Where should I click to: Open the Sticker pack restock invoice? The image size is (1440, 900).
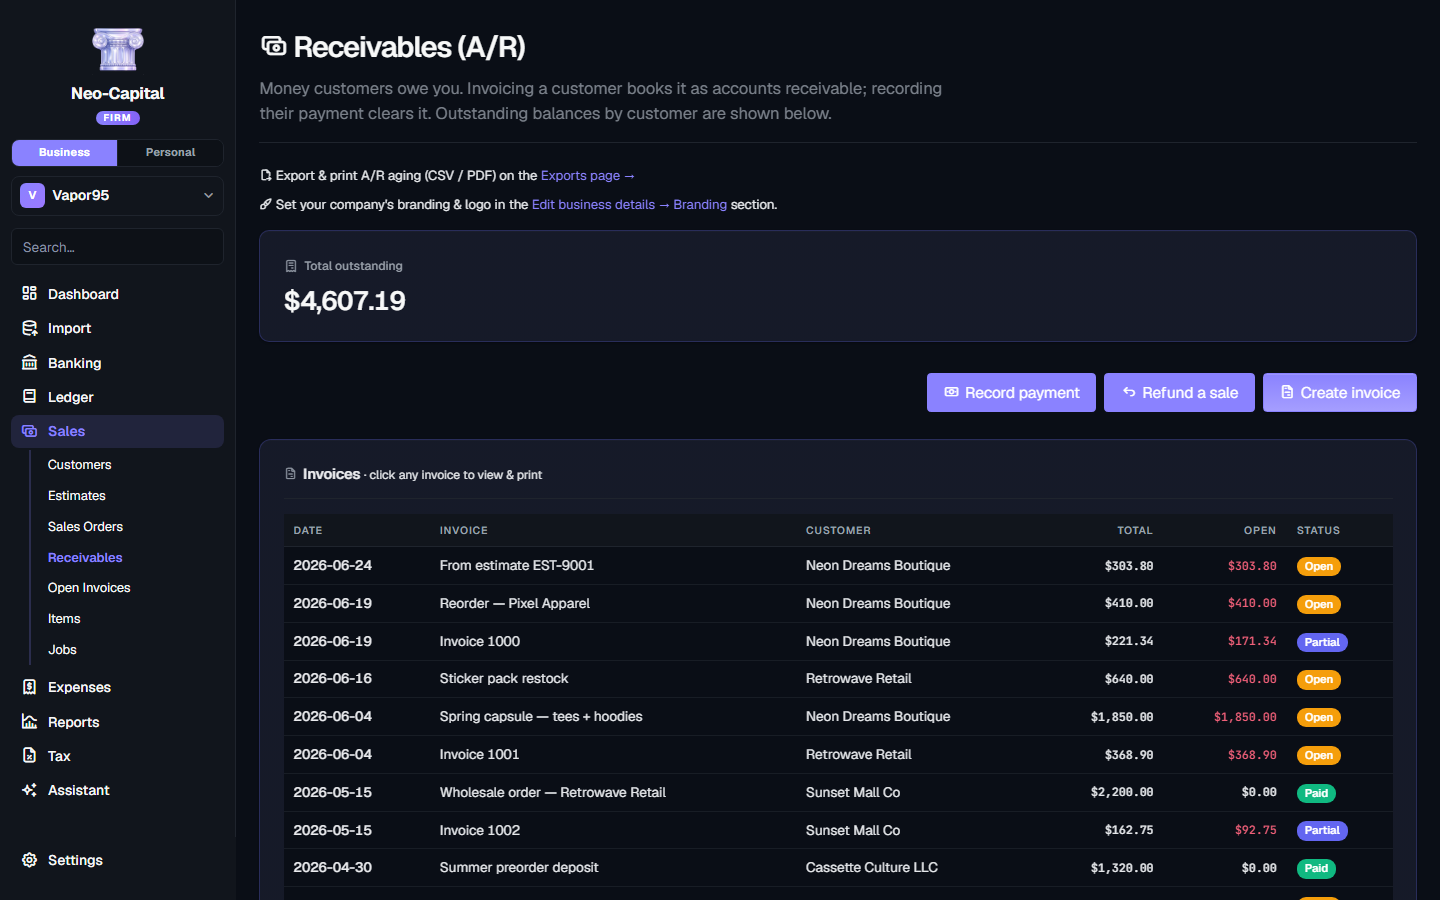pyautogui.click(x=838, y=679)
